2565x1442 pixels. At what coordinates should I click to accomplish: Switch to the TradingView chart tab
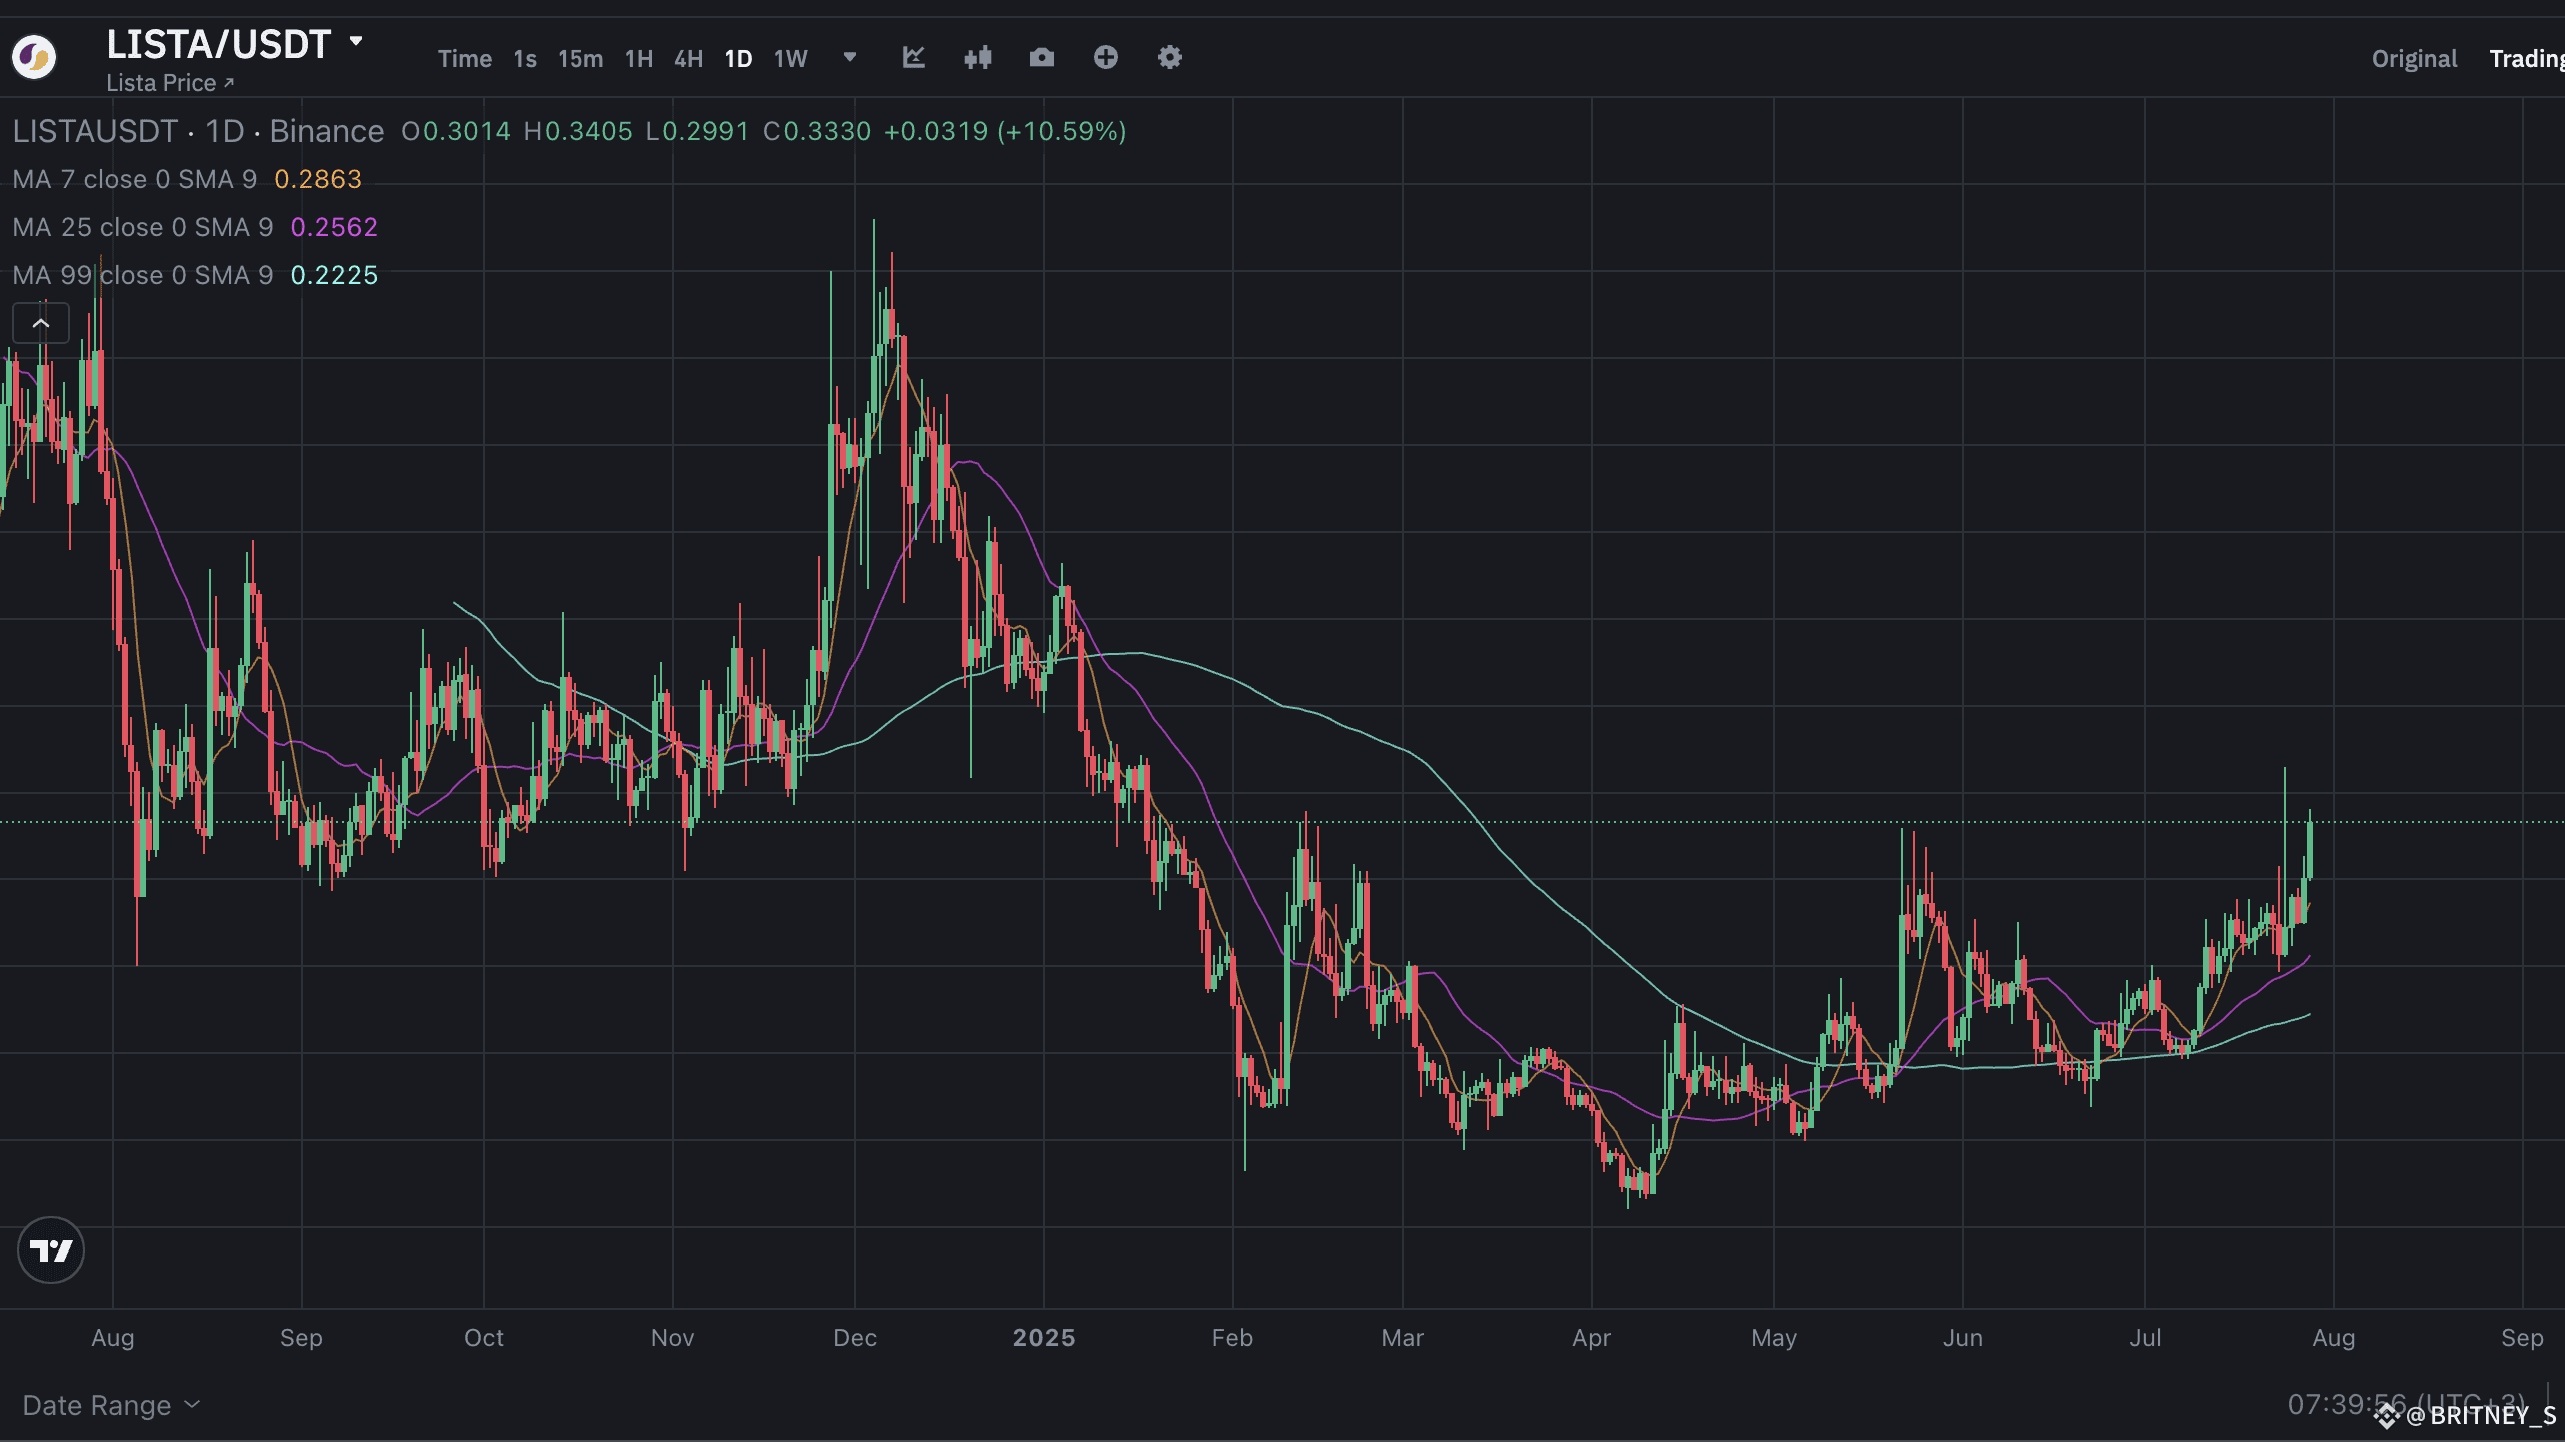pyautogui.click(x=2526, y=59)
